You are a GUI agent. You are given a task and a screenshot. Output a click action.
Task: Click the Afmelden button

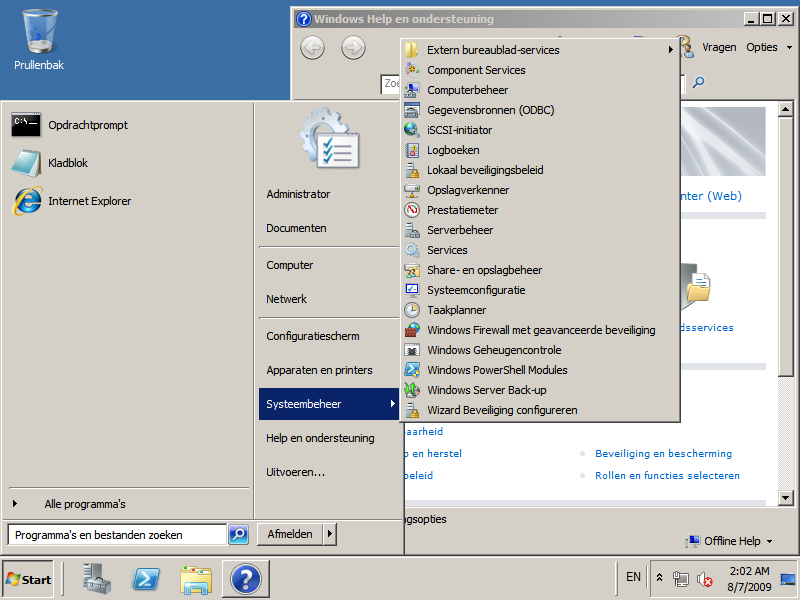point(290,534)
